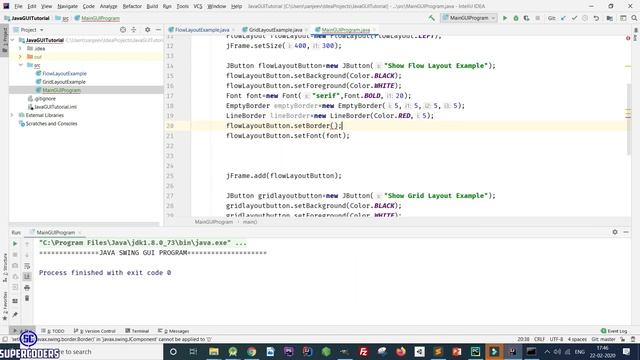Expand the out folder
The height and width of the screenshot is (360, 640).
coord(20,57)
